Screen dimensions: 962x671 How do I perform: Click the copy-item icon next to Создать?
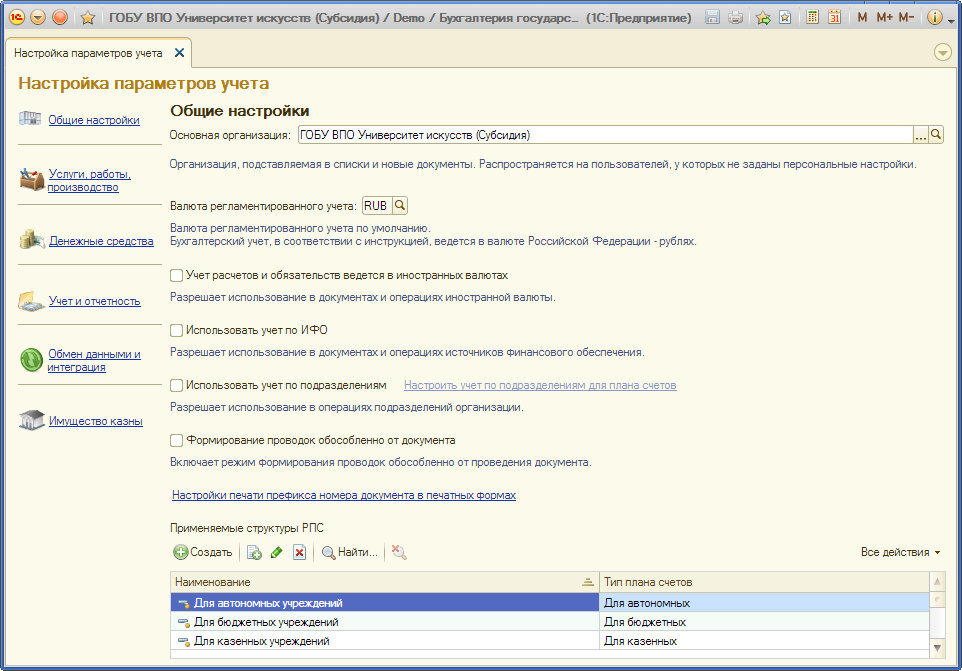[254, 553]
